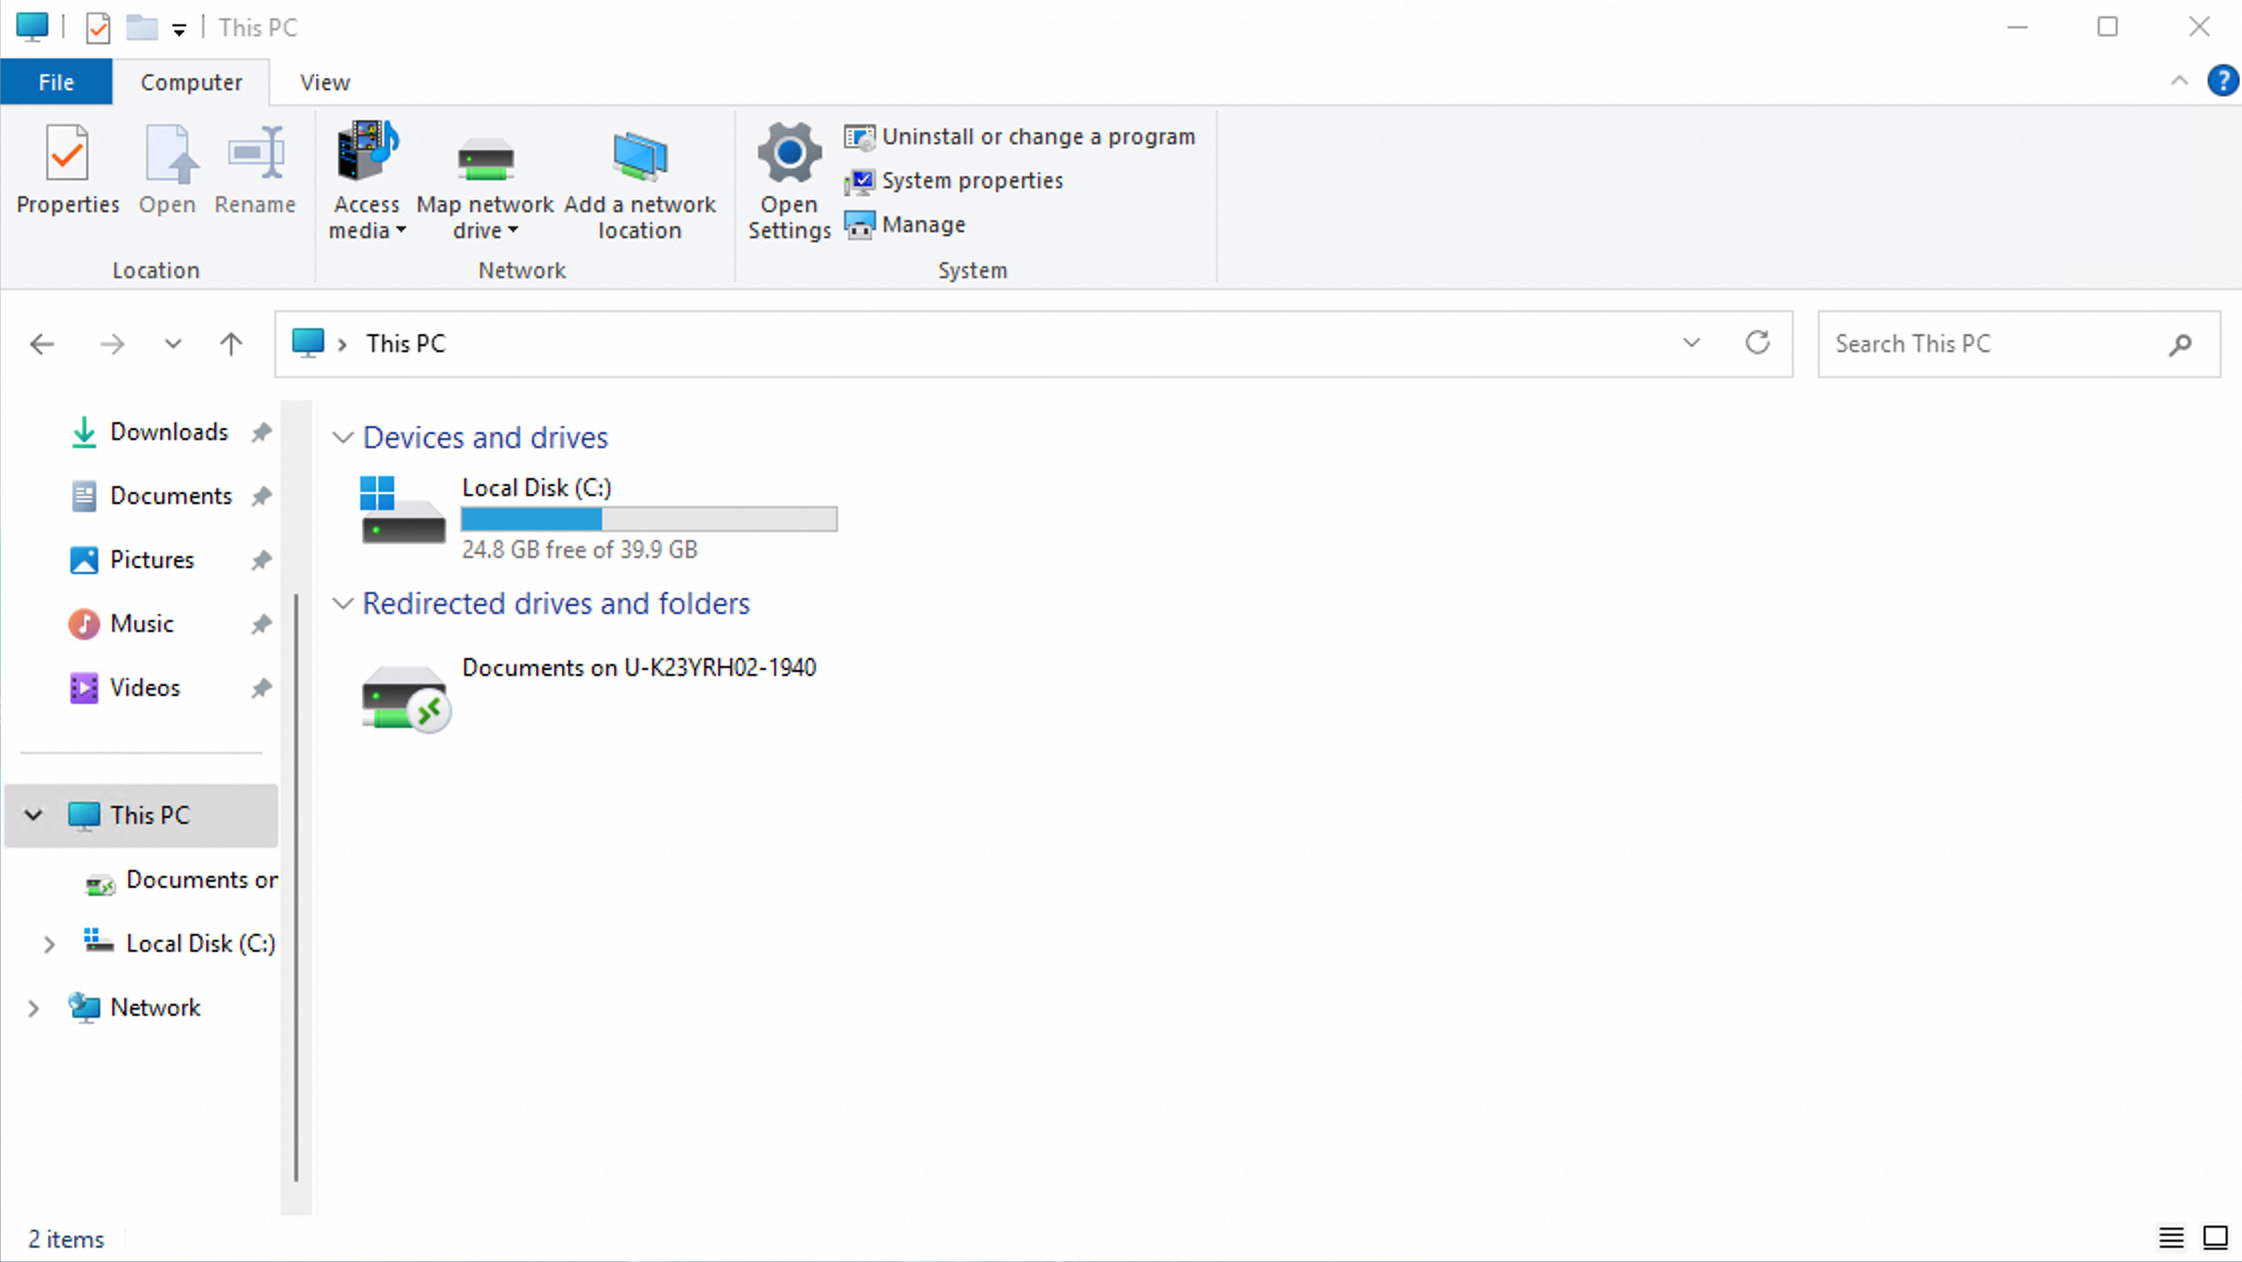This screenshot has width=2242, height=1262.
Task: Expand Local Disk (C:) tree node
Action: [49, 944]
